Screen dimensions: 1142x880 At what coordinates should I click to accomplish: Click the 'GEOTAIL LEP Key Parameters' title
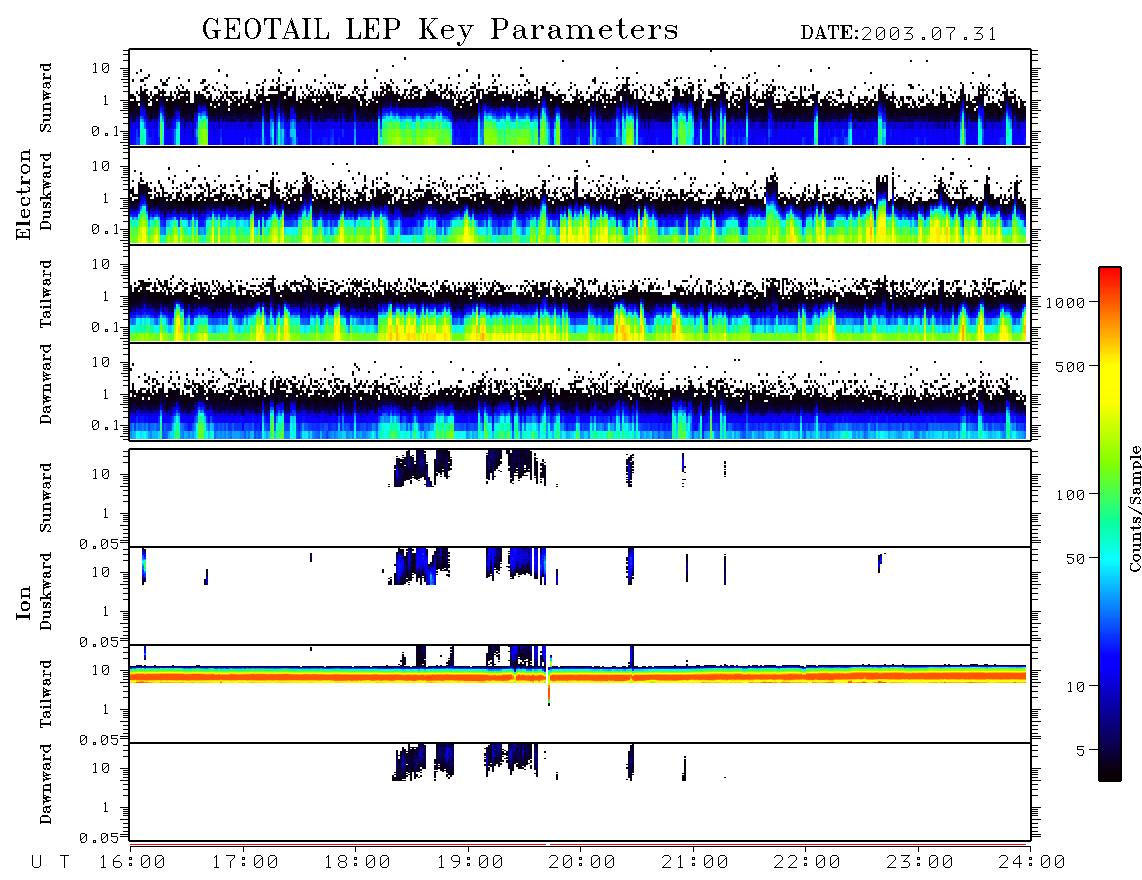pyautogui.click(x=440, y=29)
